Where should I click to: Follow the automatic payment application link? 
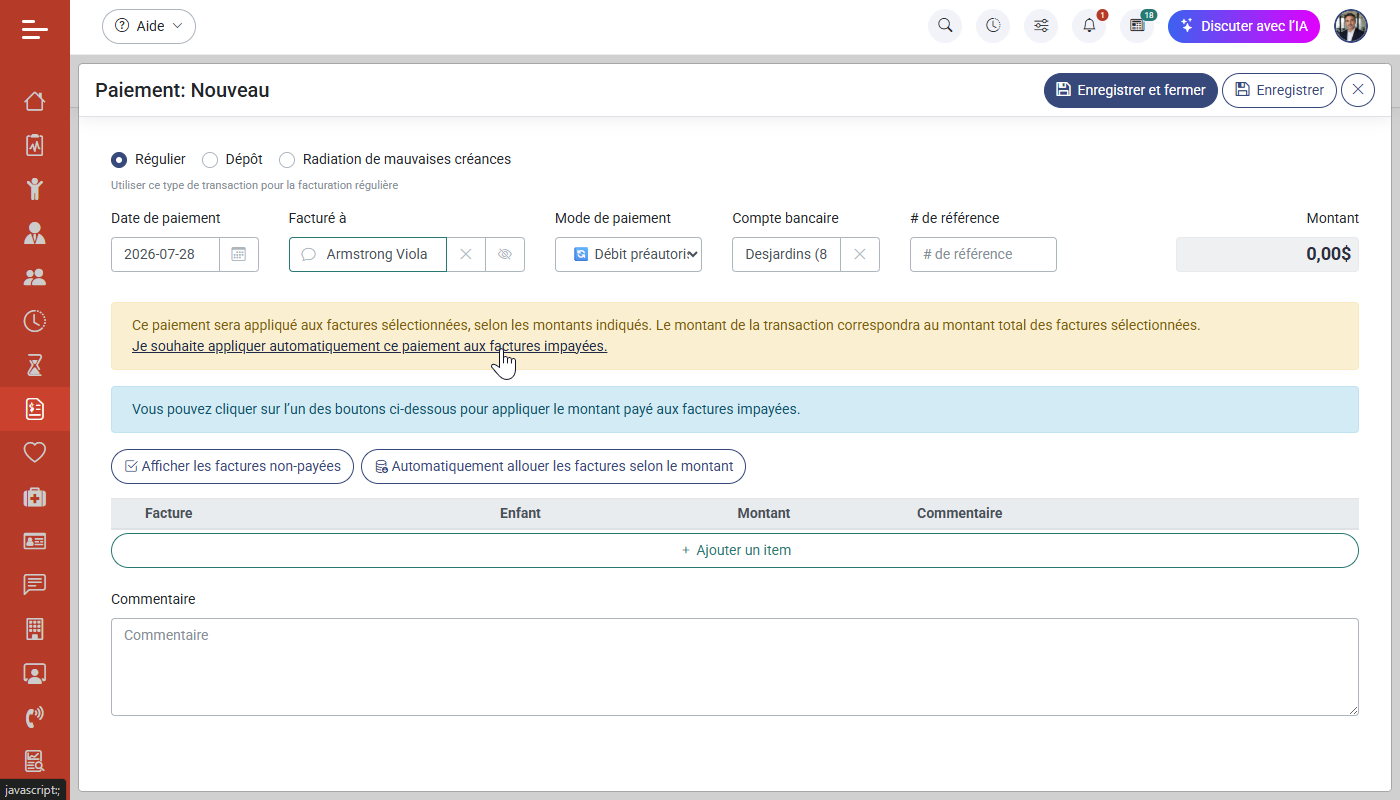369,346
